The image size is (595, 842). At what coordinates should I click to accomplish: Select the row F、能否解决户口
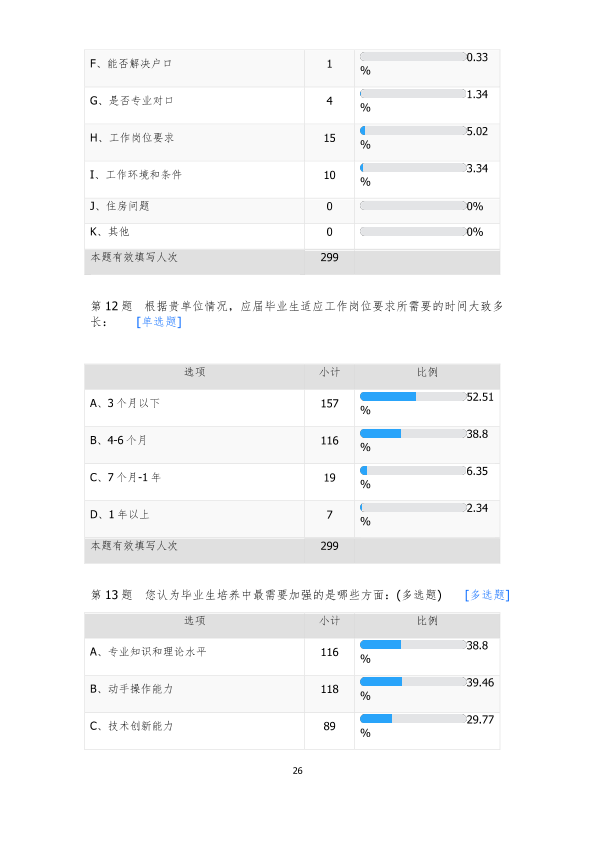[x=292, y=68]
